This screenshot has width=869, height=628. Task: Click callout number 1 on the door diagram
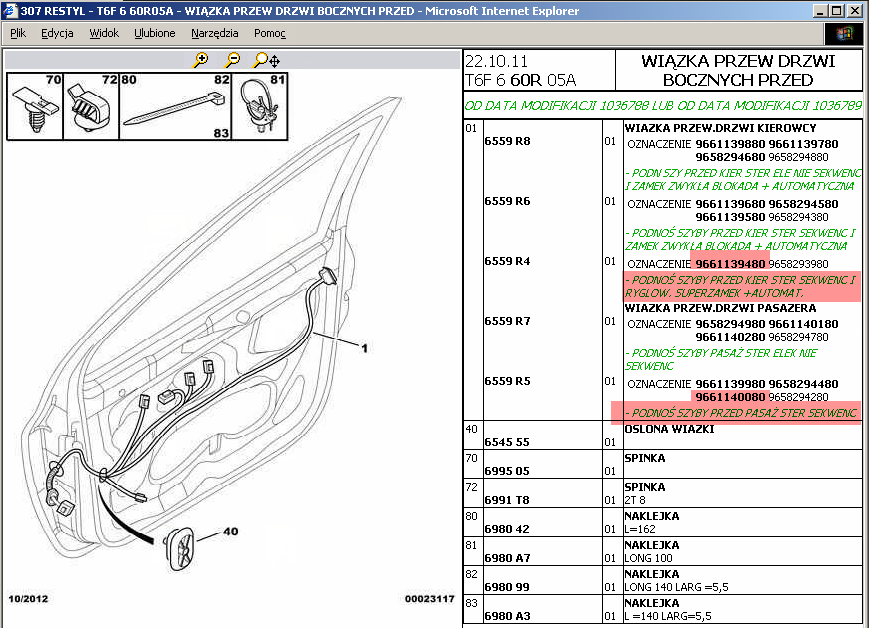(x=364, y=348)
